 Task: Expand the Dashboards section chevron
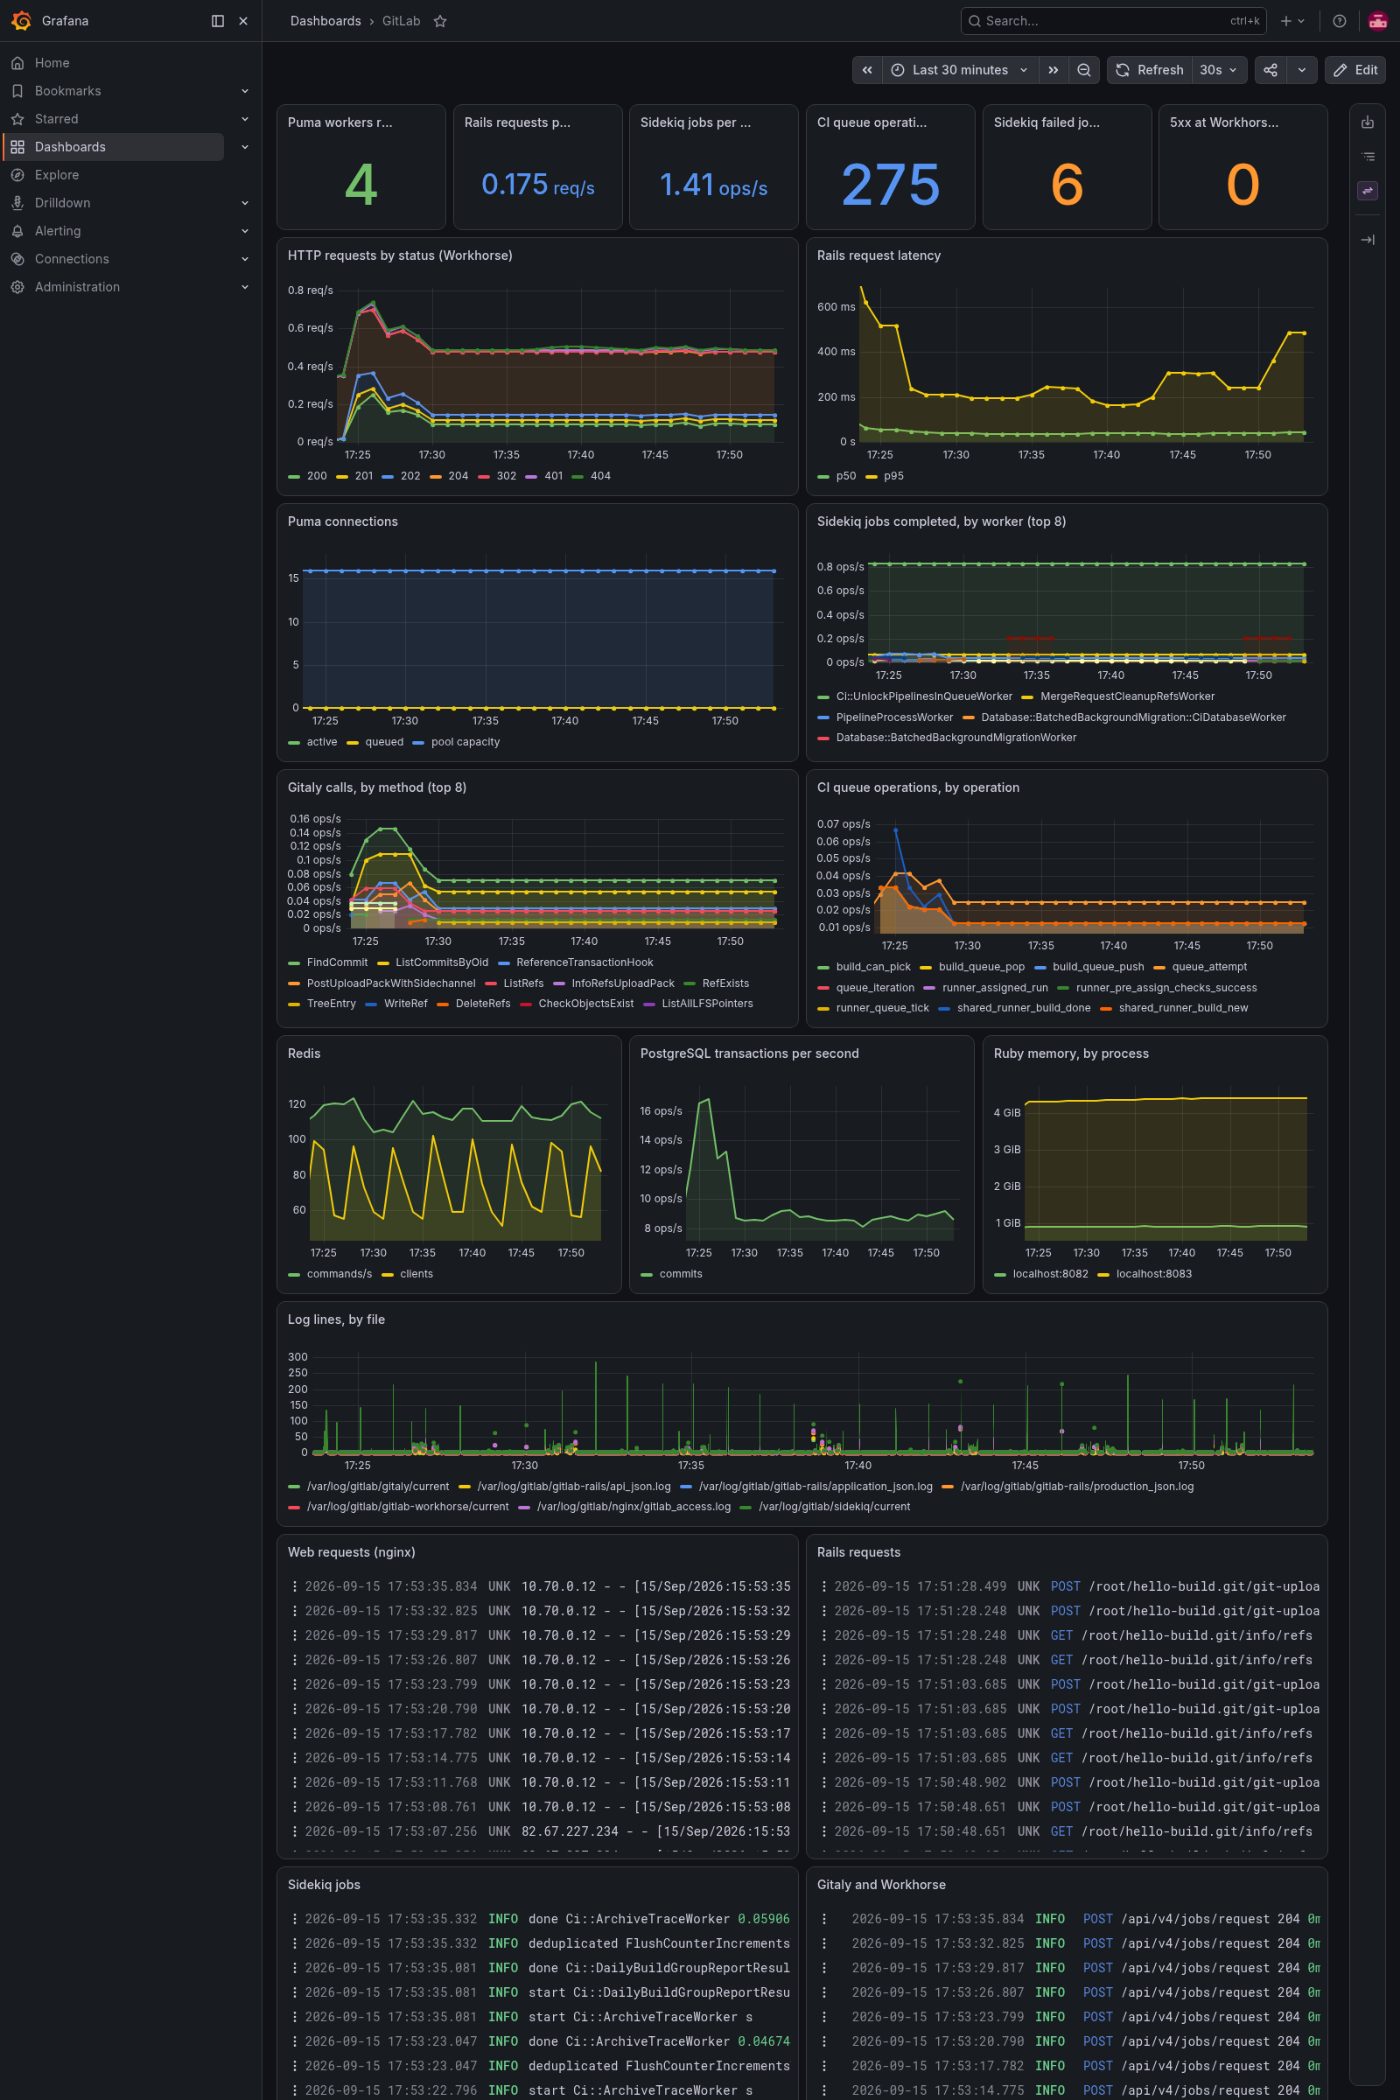[245, 147]
